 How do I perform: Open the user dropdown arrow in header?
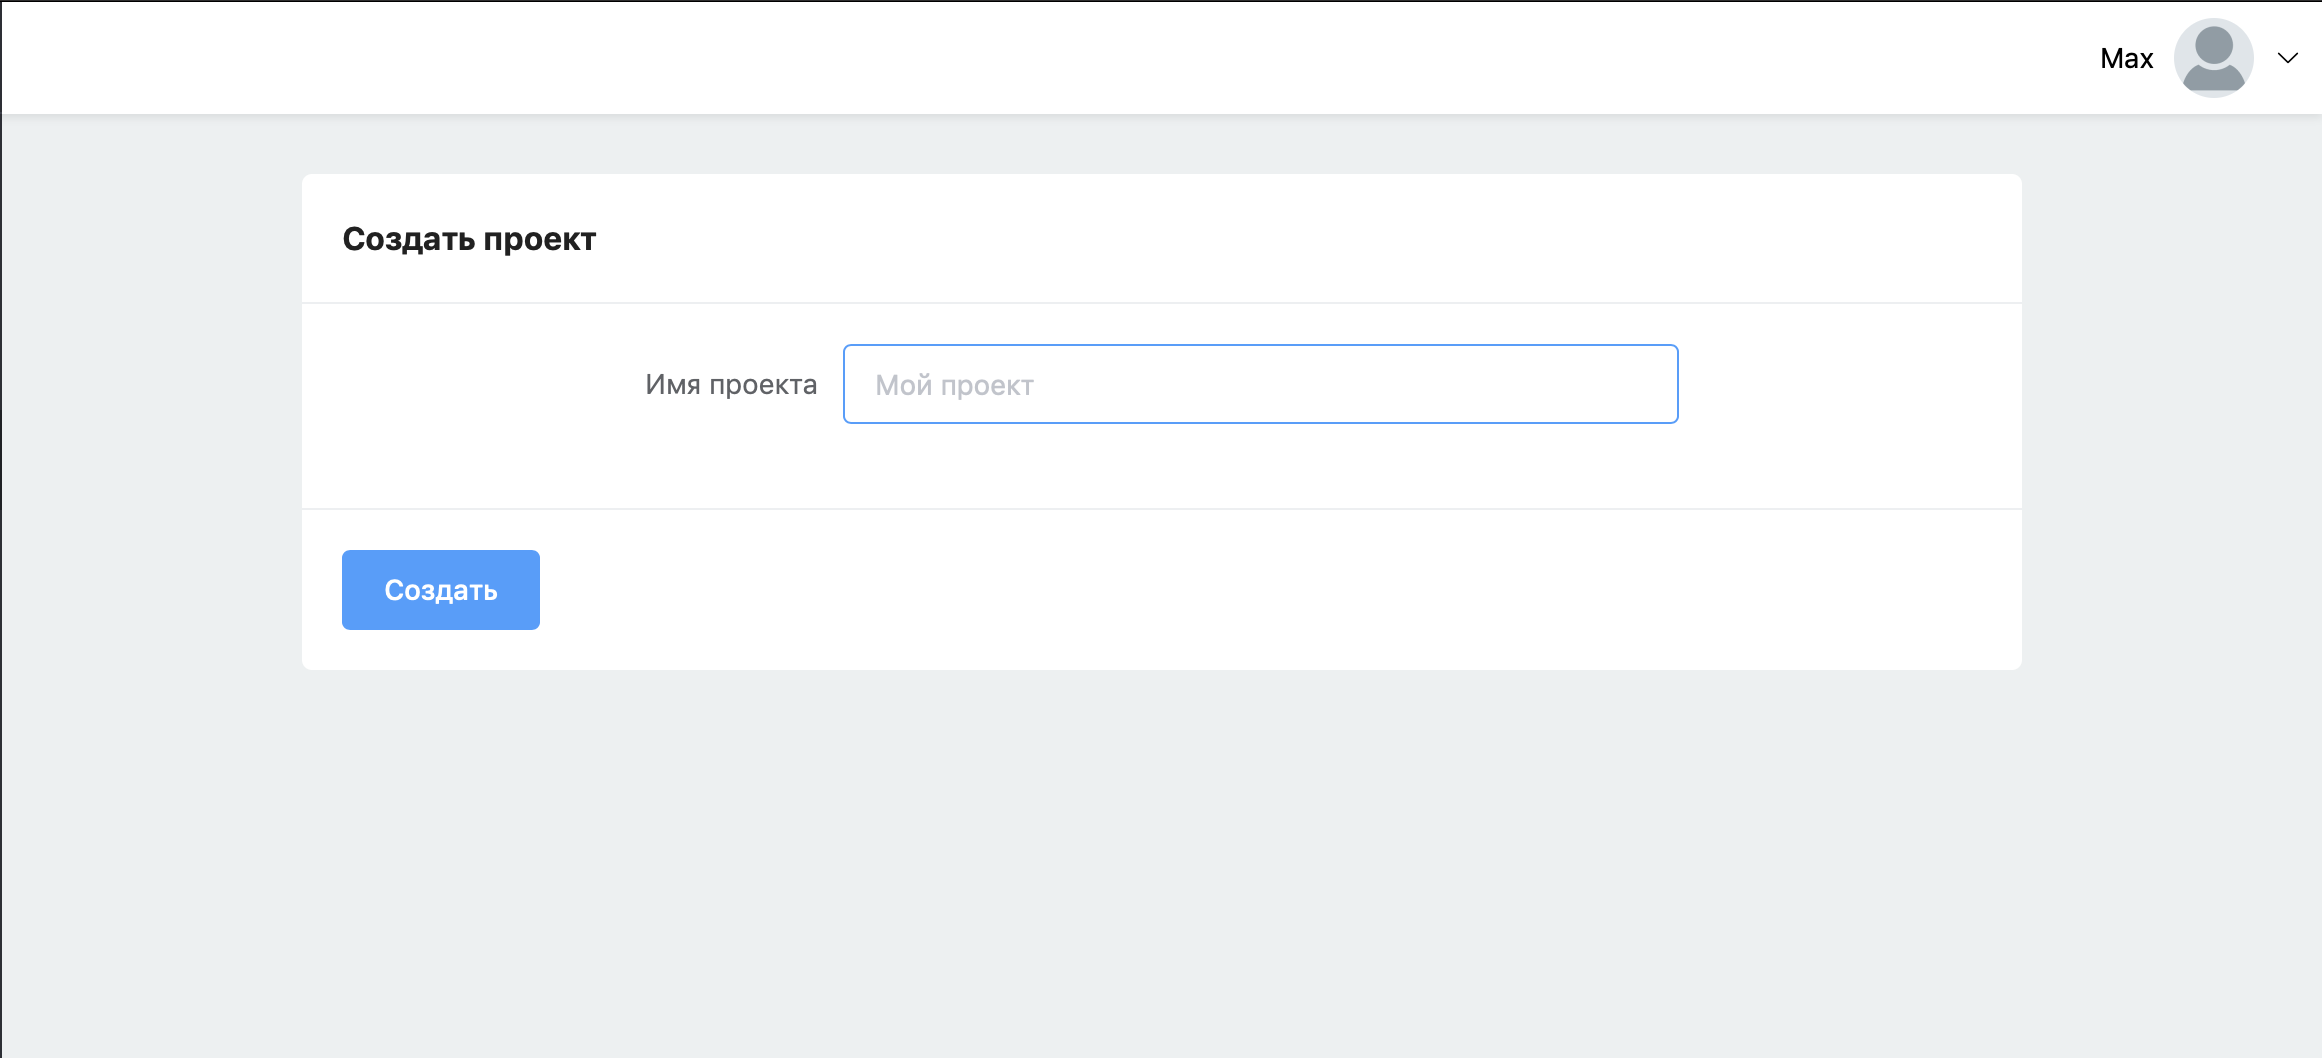pyautogui.click(x=2287, y=58)
